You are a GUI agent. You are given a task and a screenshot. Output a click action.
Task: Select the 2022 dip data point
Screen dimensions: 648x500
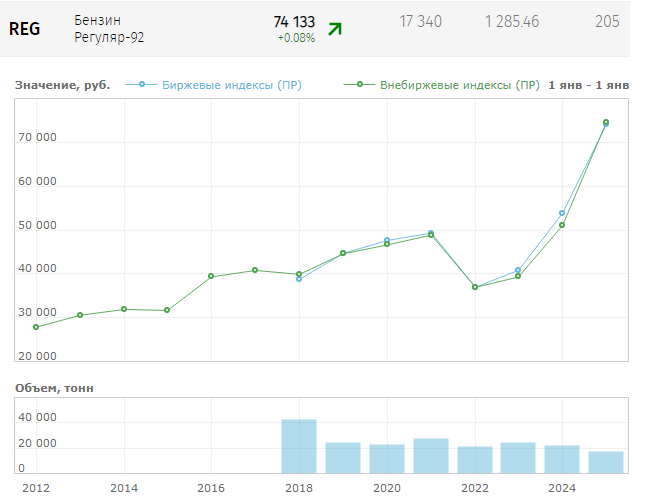point(475,287)
